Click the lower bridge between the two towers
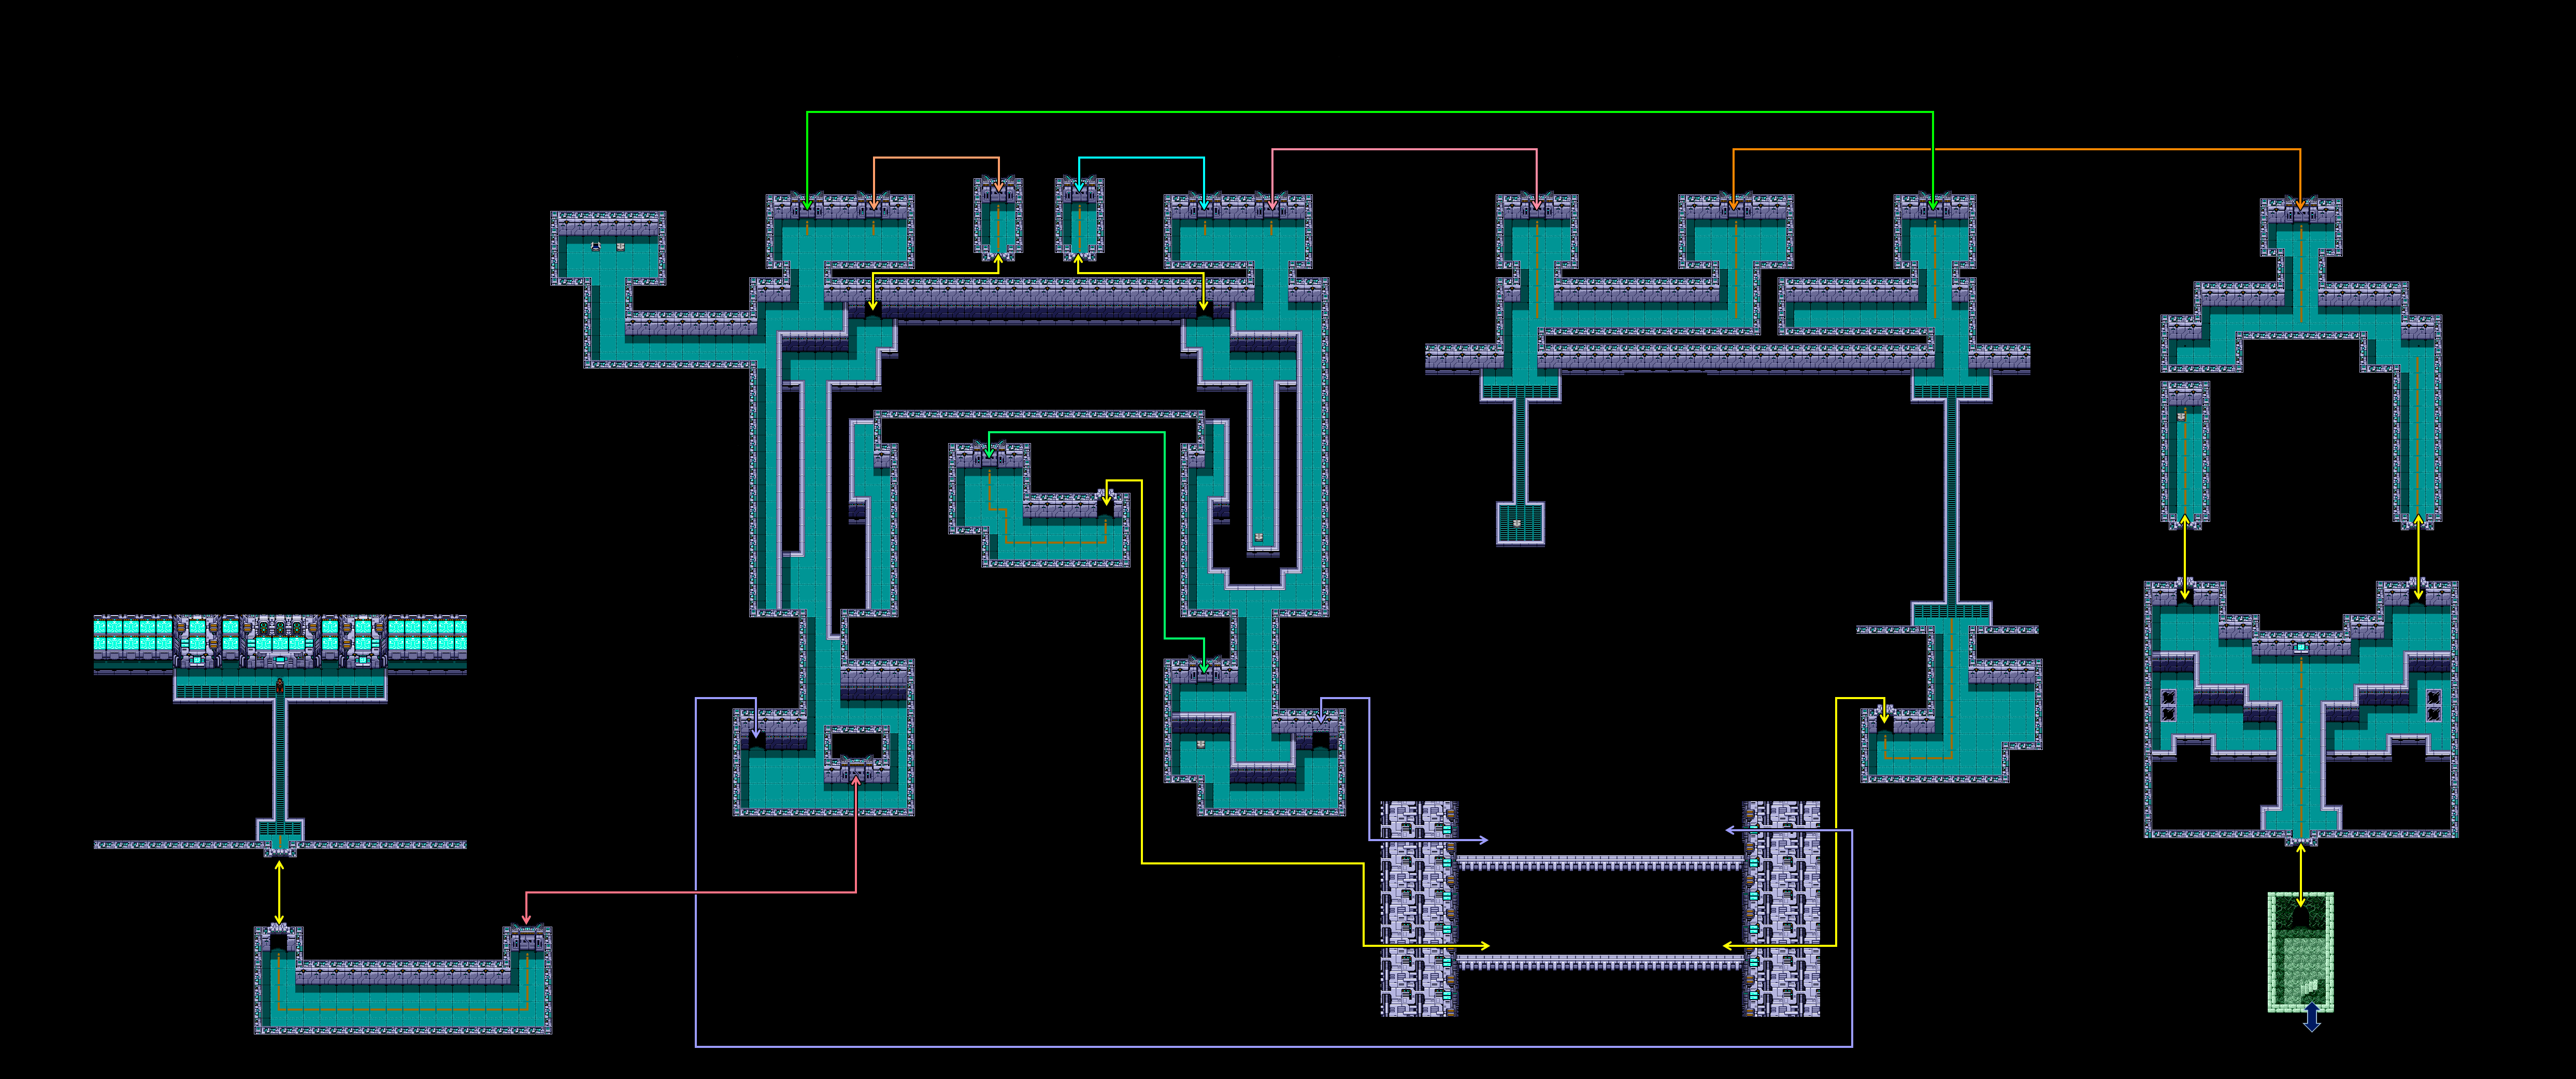Screen dimensions: 2576x1079 (1601, 962)
